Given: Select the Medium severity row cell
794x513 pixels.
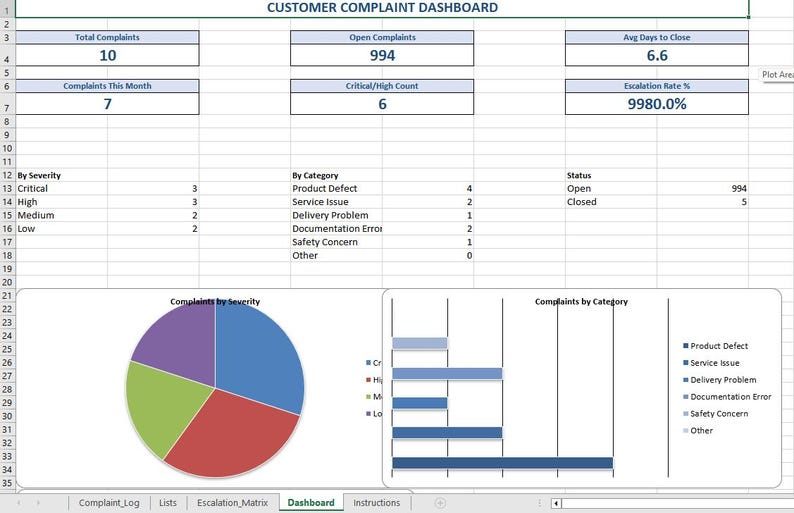Looking at the screenshot, I should [x=61, y=215].
